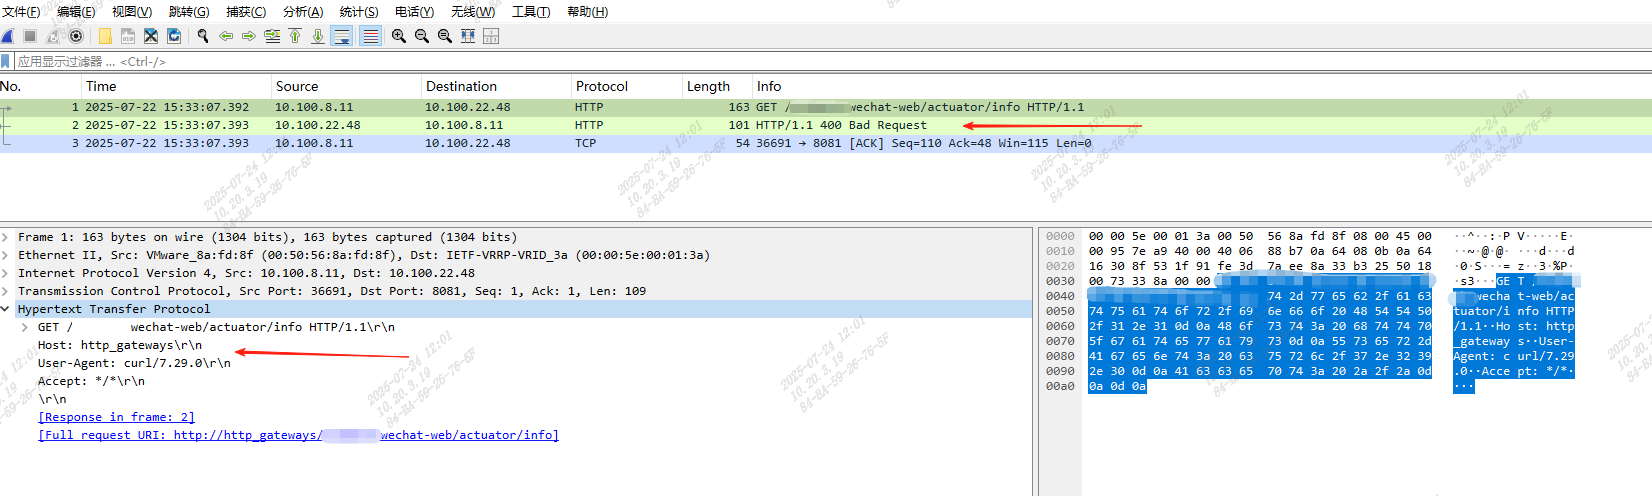
Task: Click hex offset 0000 row
Action: tap(1060, 236)
